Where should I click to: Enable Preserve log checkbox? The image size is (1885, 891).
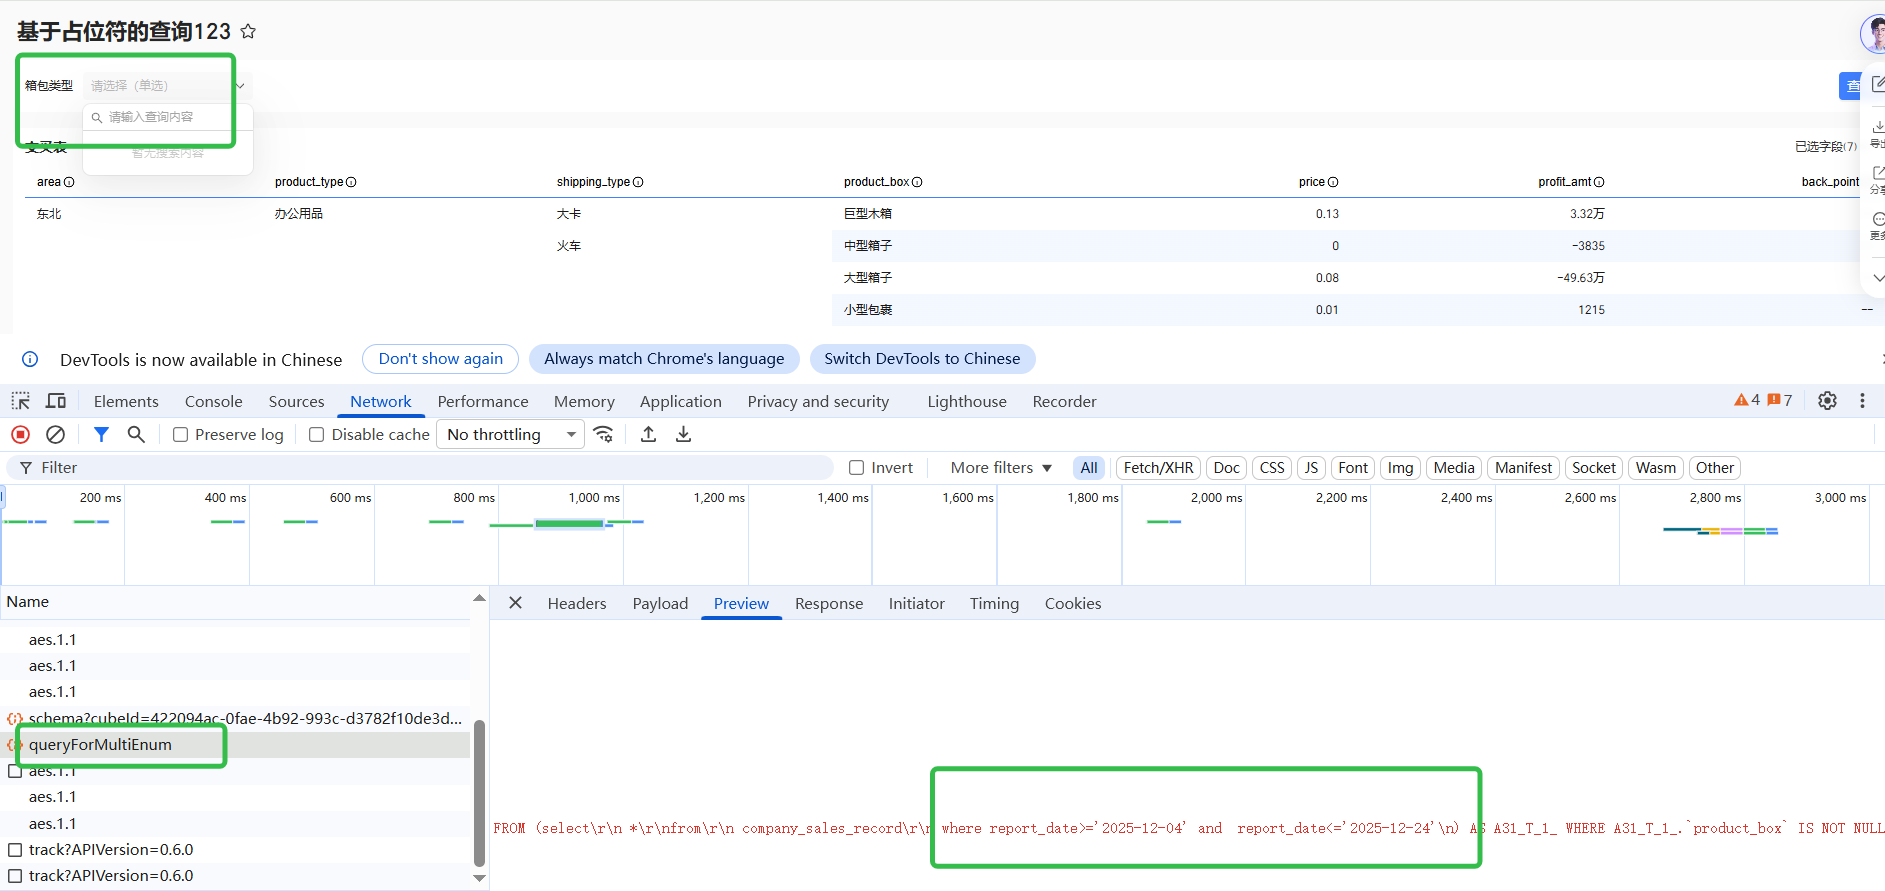181,435
